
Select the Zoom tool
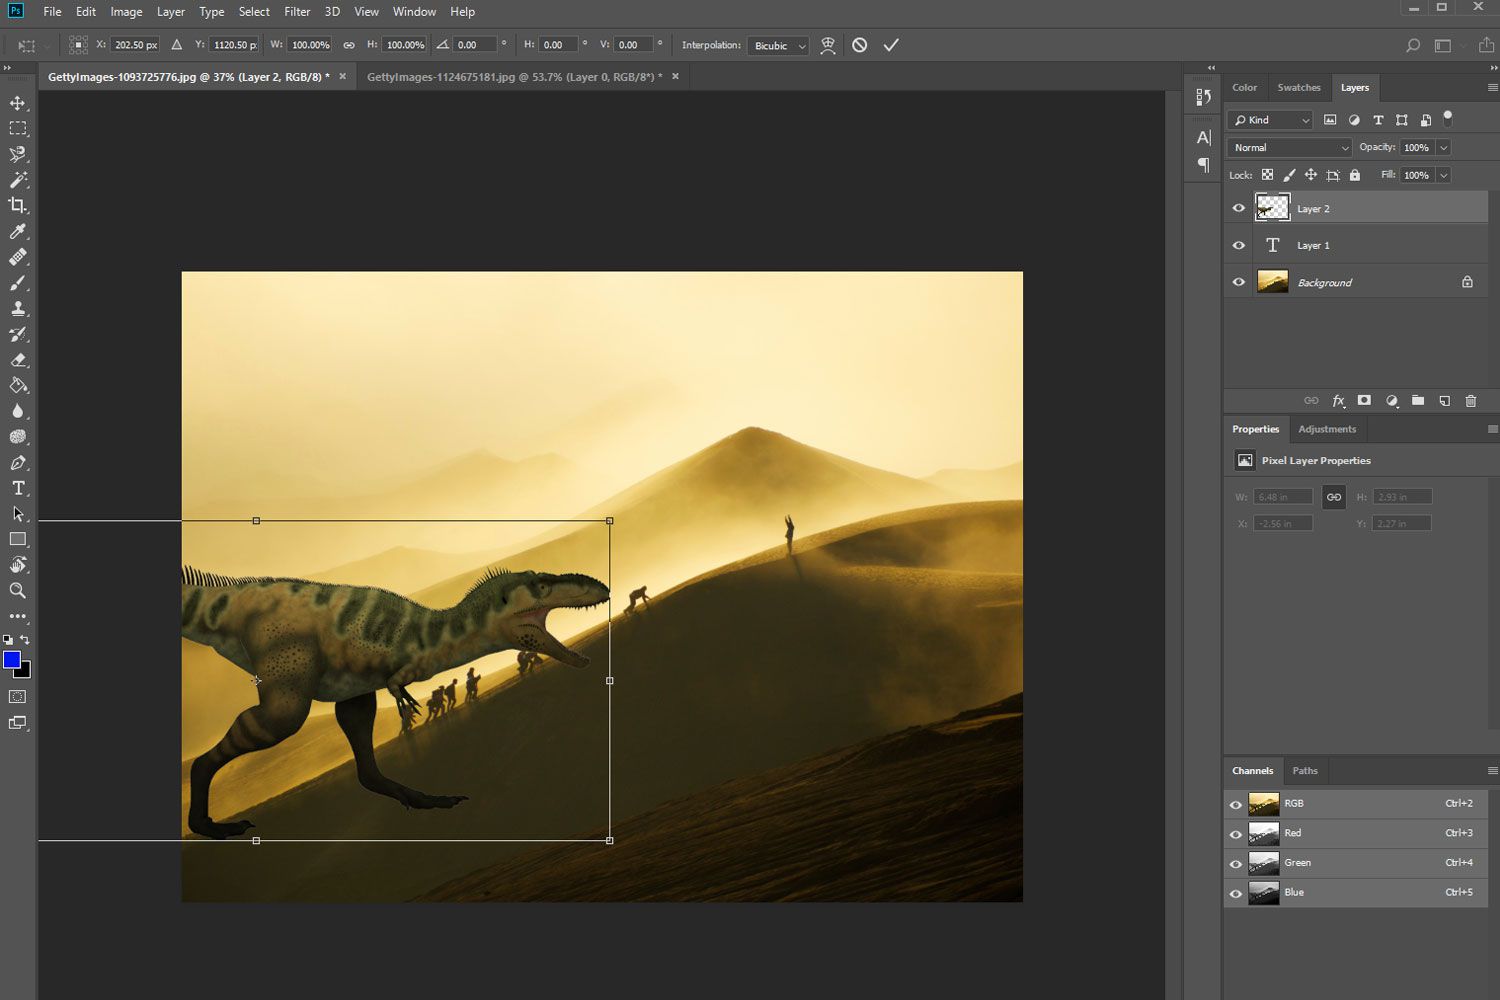click(18, 591)
